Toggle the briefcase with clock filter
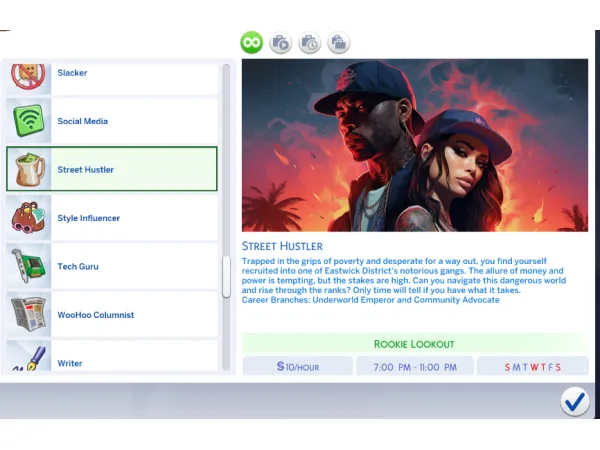Image resolution: width=600 pixels, height=450 pixels. 310,43
